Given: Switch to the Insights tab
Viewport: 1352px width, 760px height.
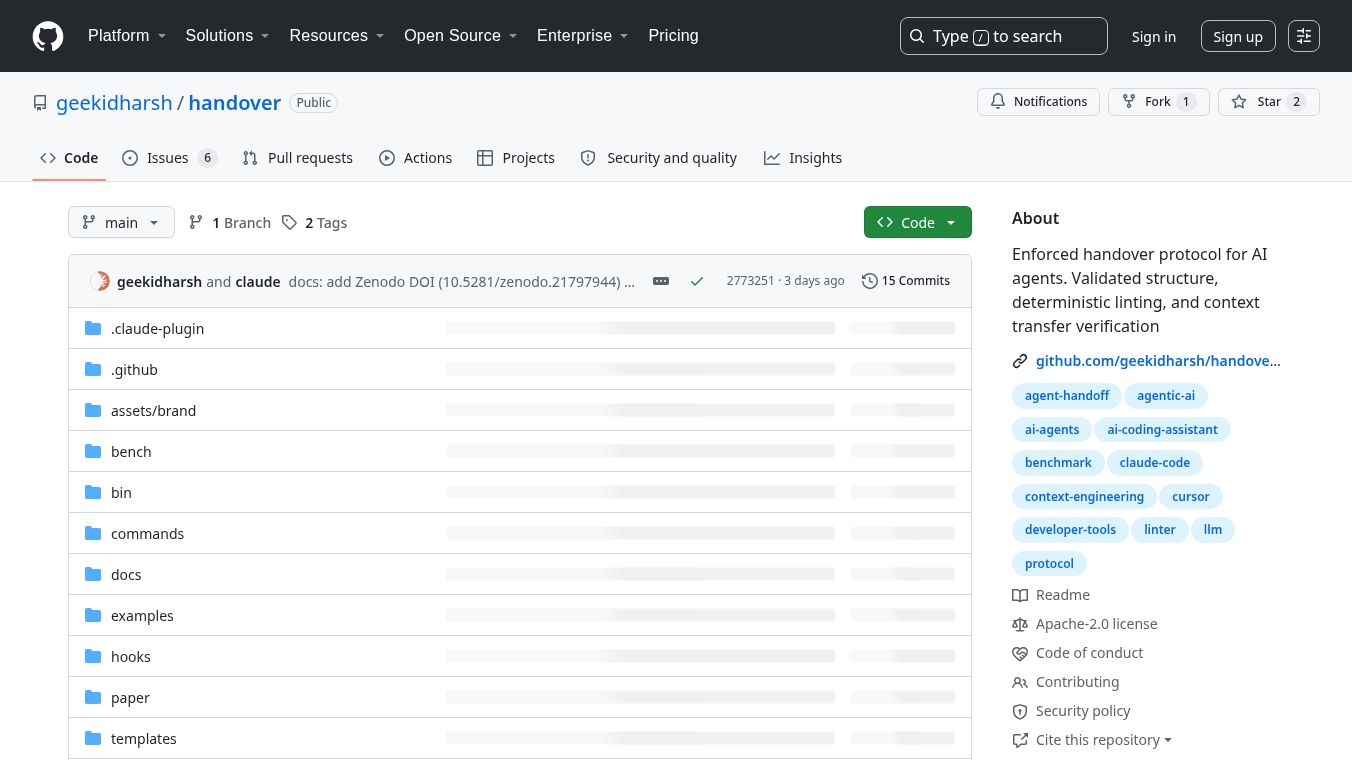Looking at the screenshot, I should click(x=803, y=158).
